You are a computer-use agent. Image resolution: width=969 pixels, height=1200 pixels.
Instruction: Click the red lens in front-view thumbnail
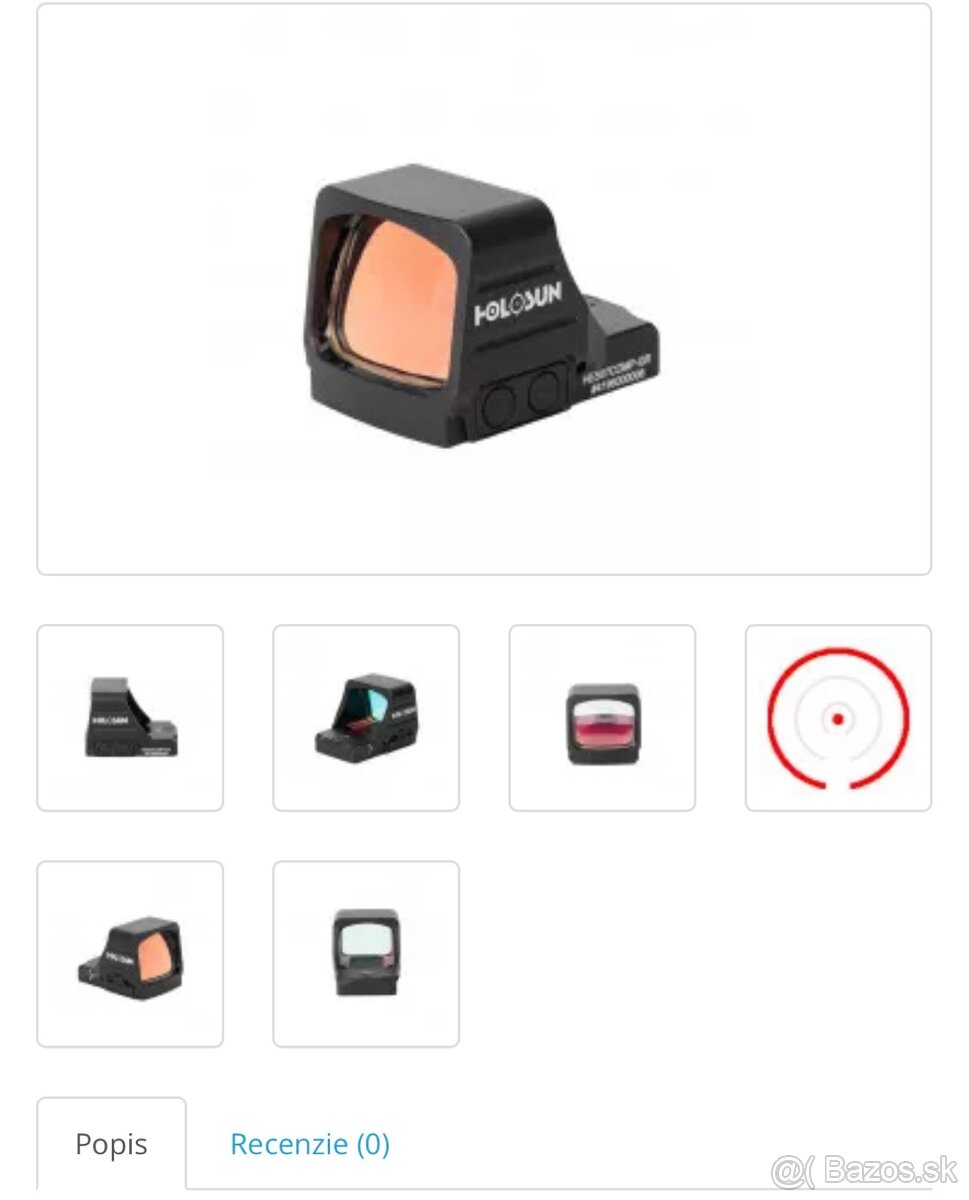[602, 724]
